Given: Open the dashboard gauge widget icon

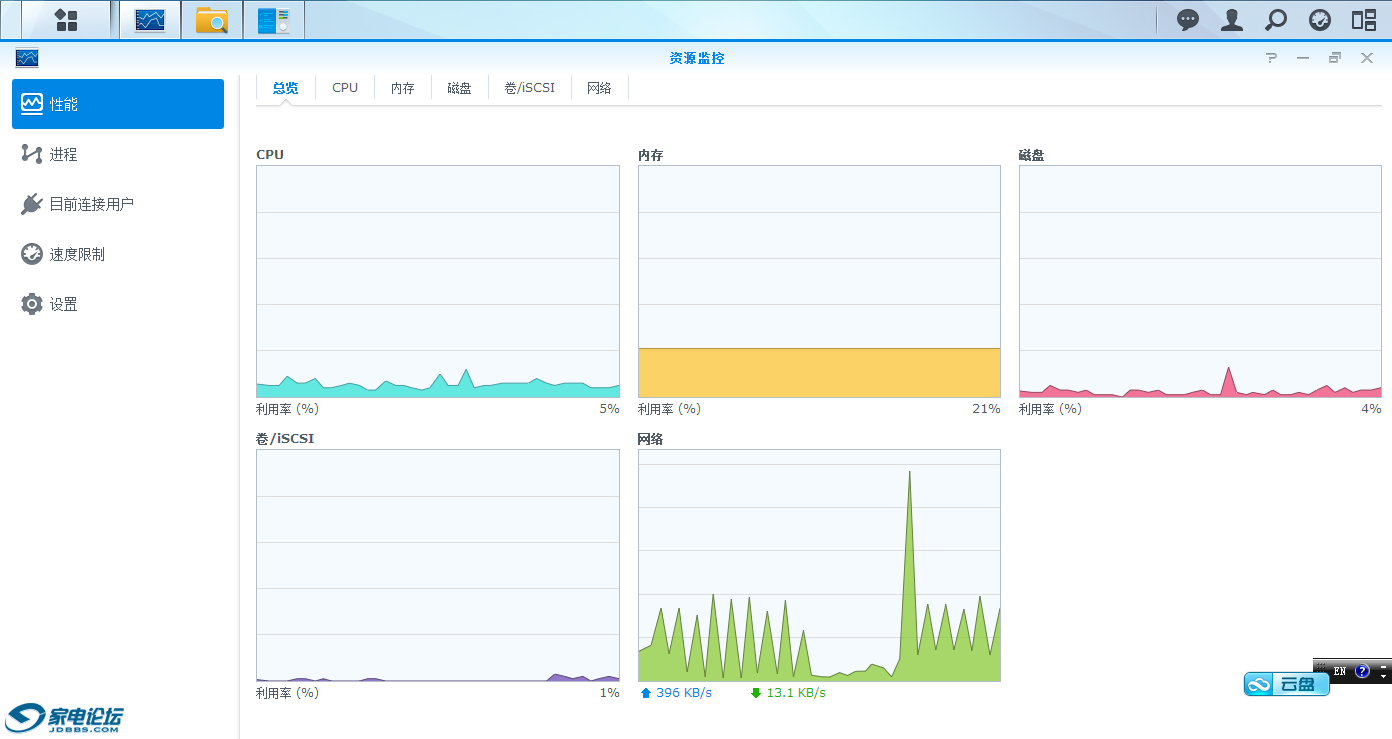Looking at the screenshot, I should pyautogui.click(x=1320, y=20).
